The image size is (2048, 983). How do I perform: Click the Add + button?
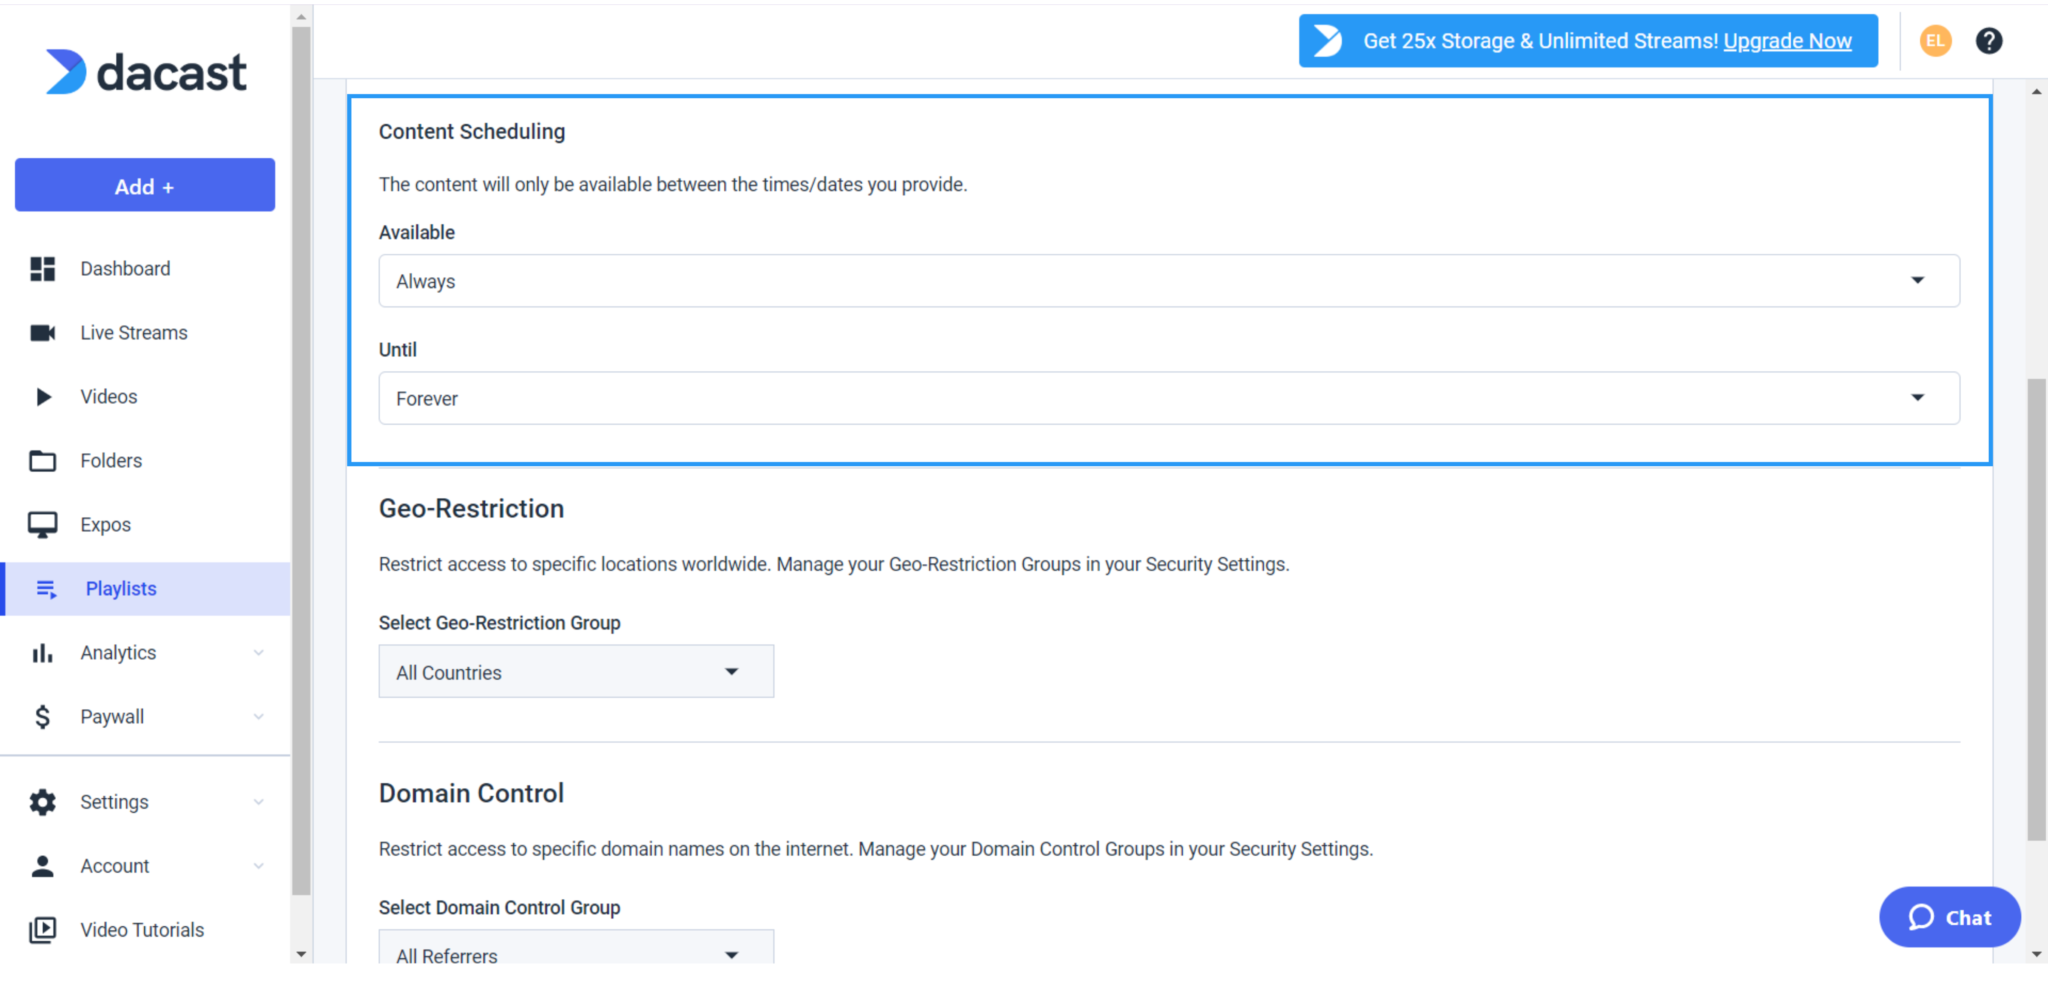coord(144,185)
